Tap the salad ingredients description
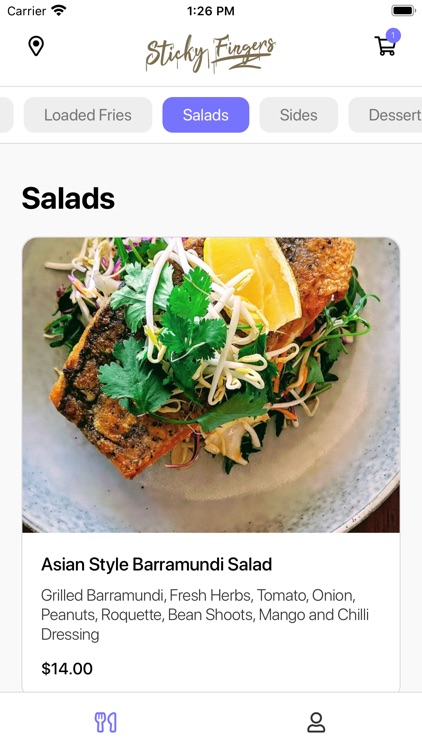 (x=205, y=615)
